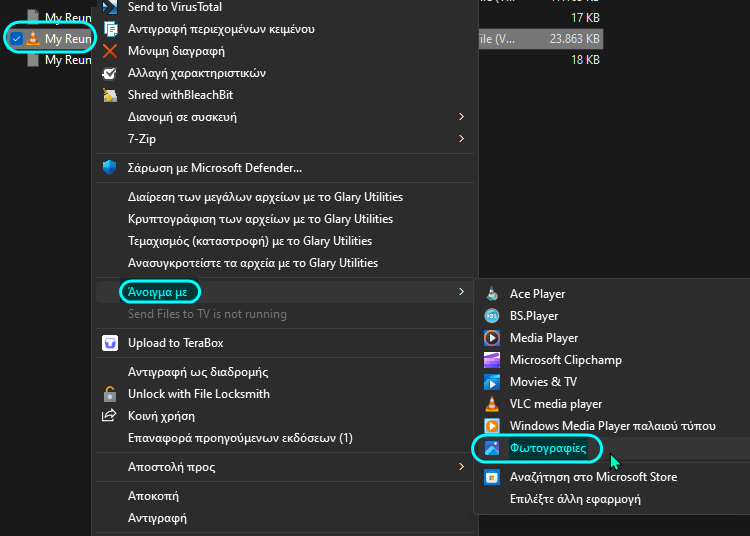750x536 pixels.
Task: Click the TeraBox upload icon
Action: pyautogui.click(x=110, y=343)
